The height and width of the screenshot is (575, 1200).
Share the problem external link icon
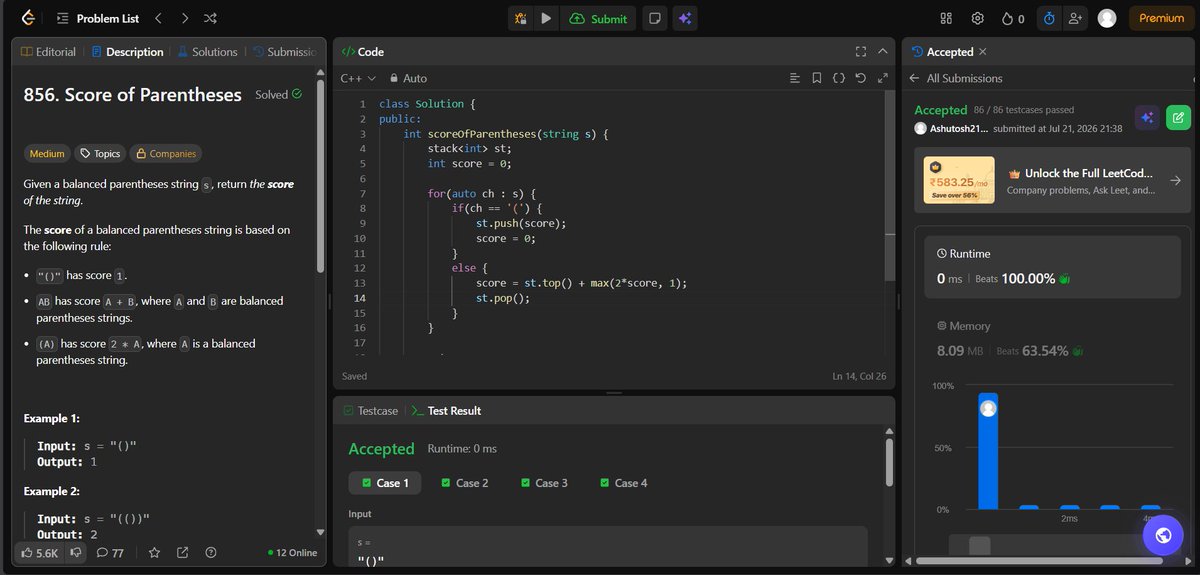pos(182,552)
